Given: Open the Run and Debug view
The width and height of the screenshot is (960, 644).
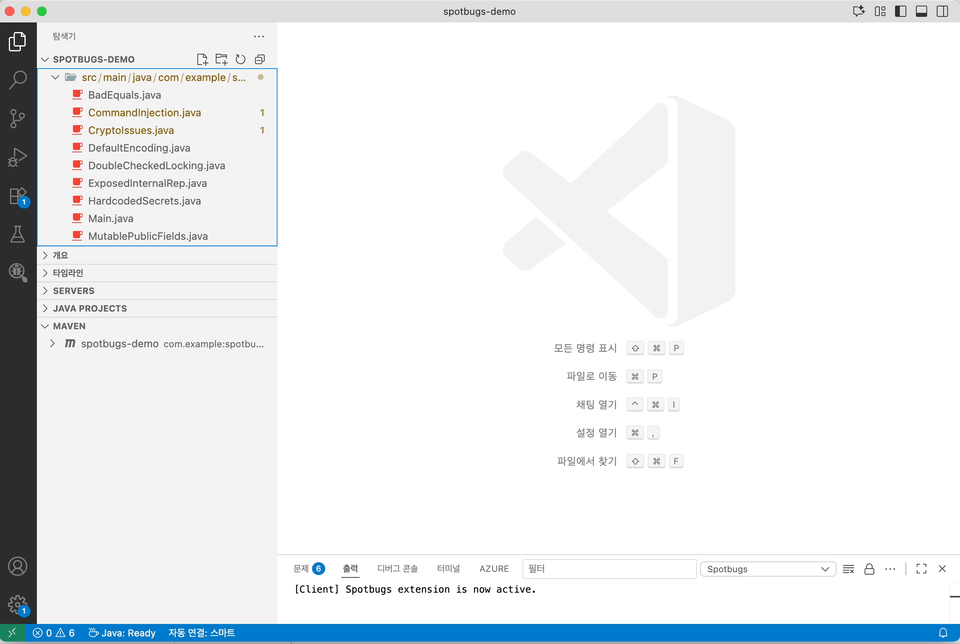Looking at the screenshot, I should click(x=18, y=157).
